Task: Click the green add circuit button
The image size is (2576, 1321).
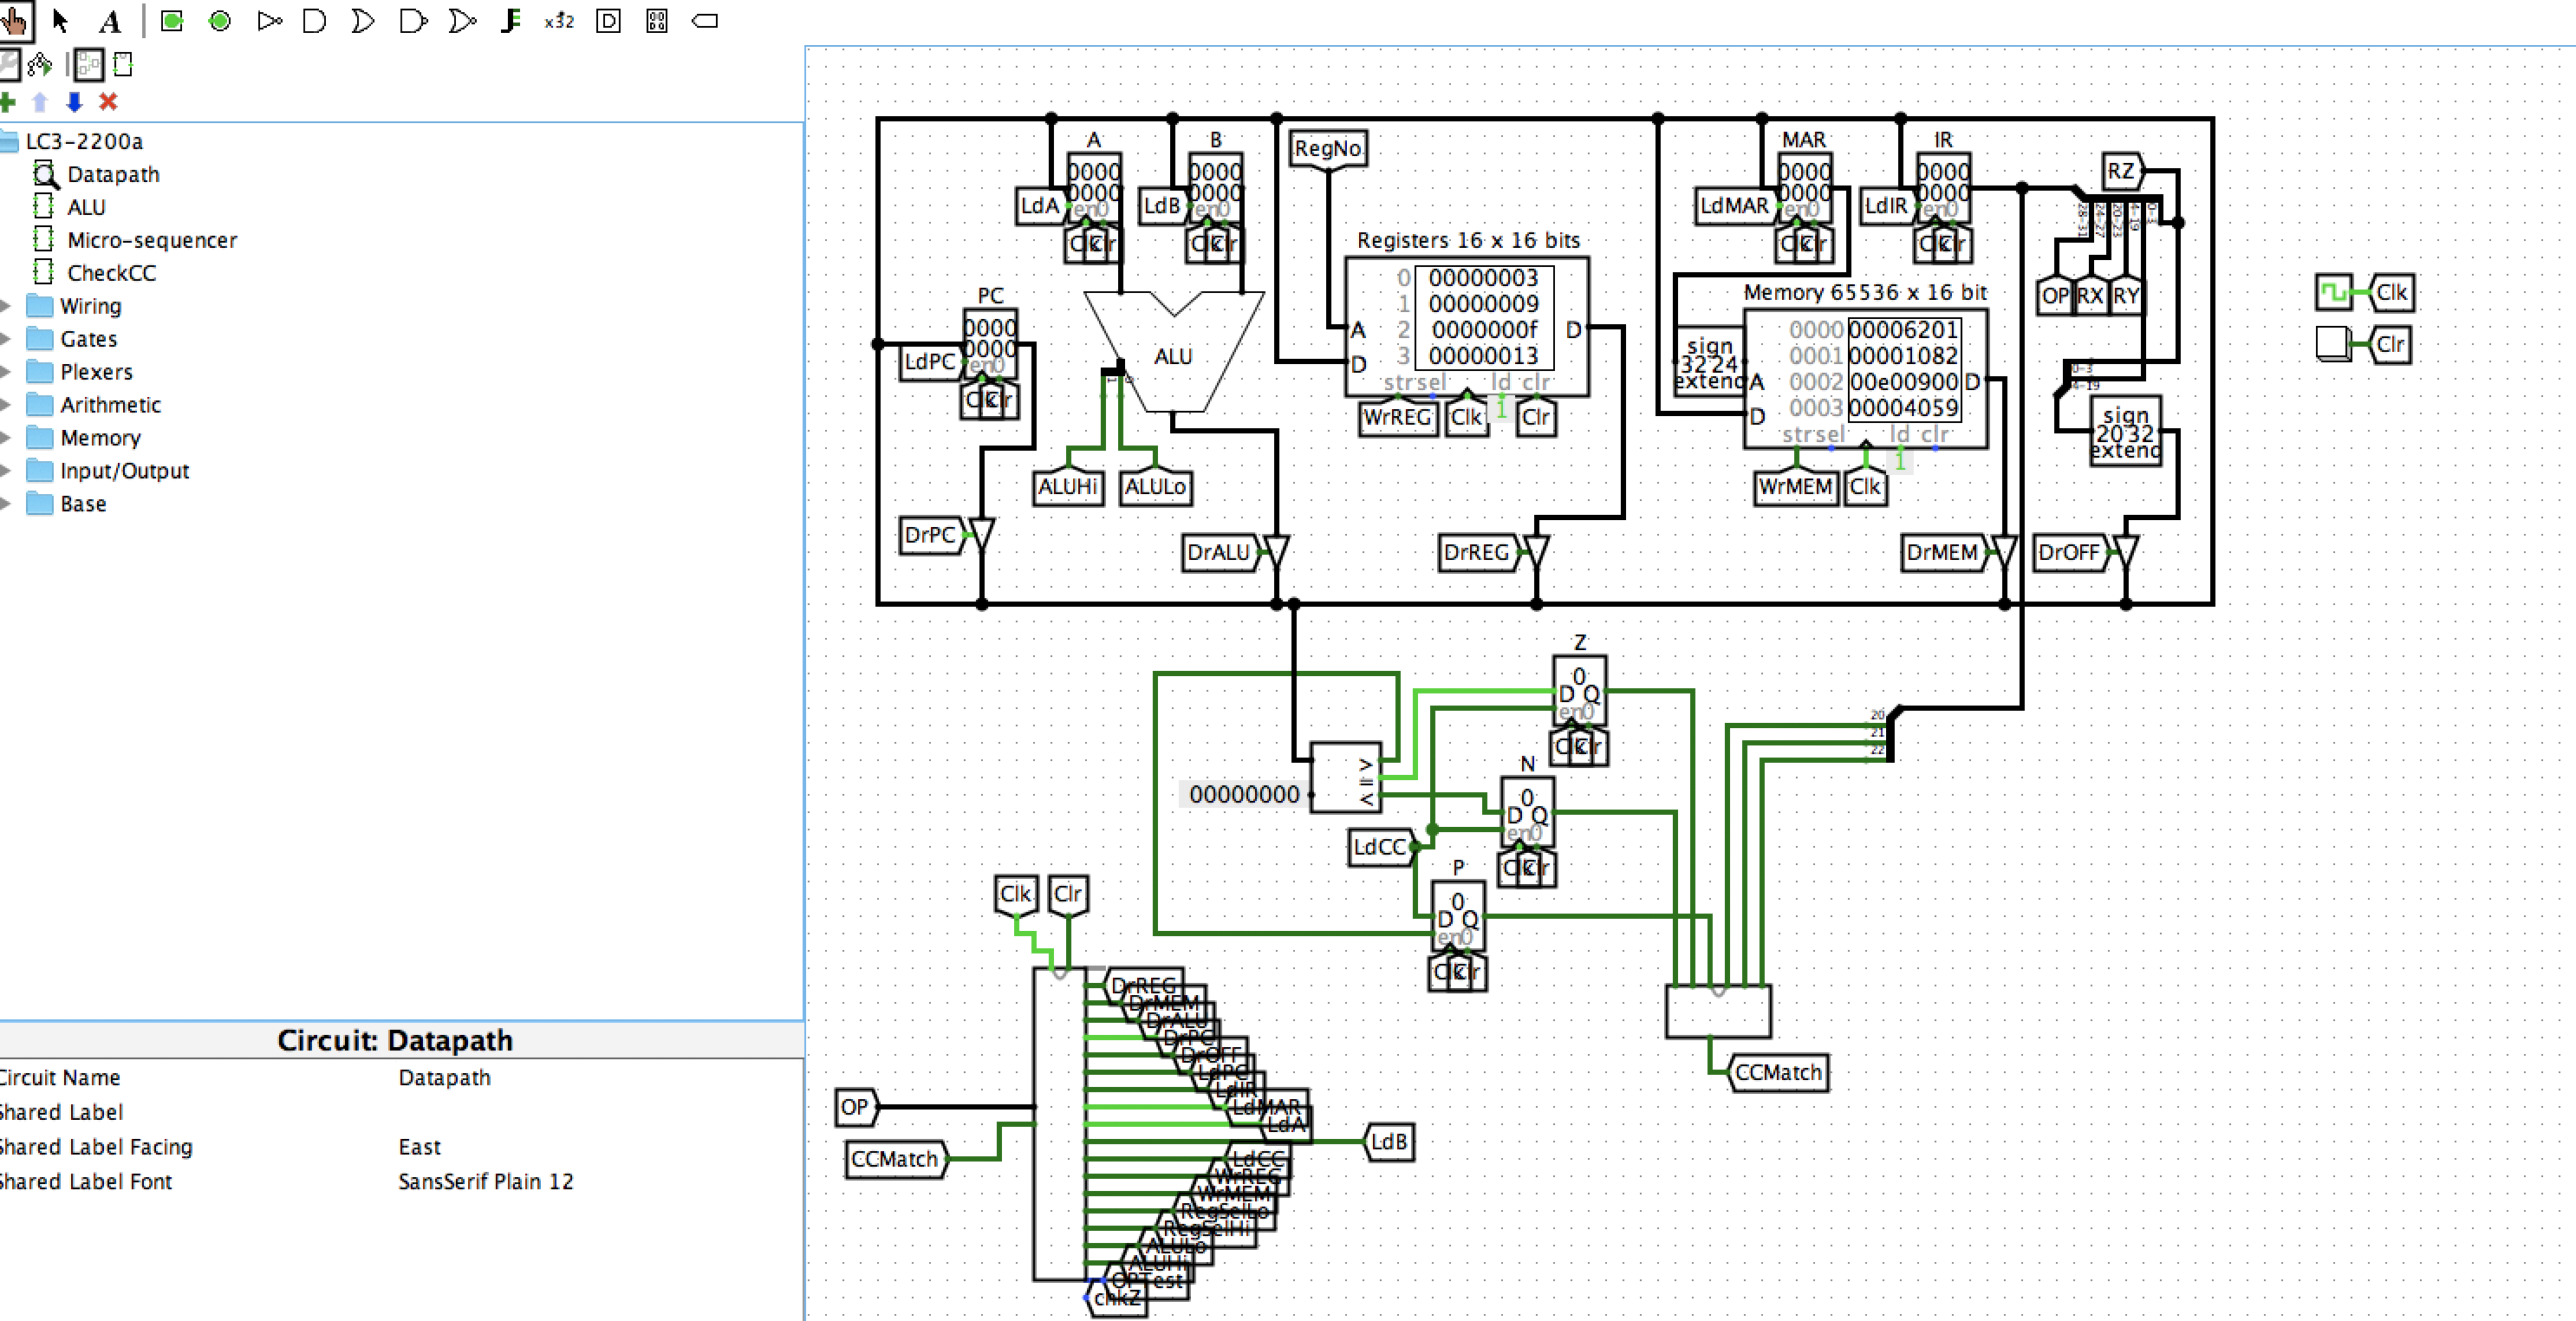Action: coord(8,102)
